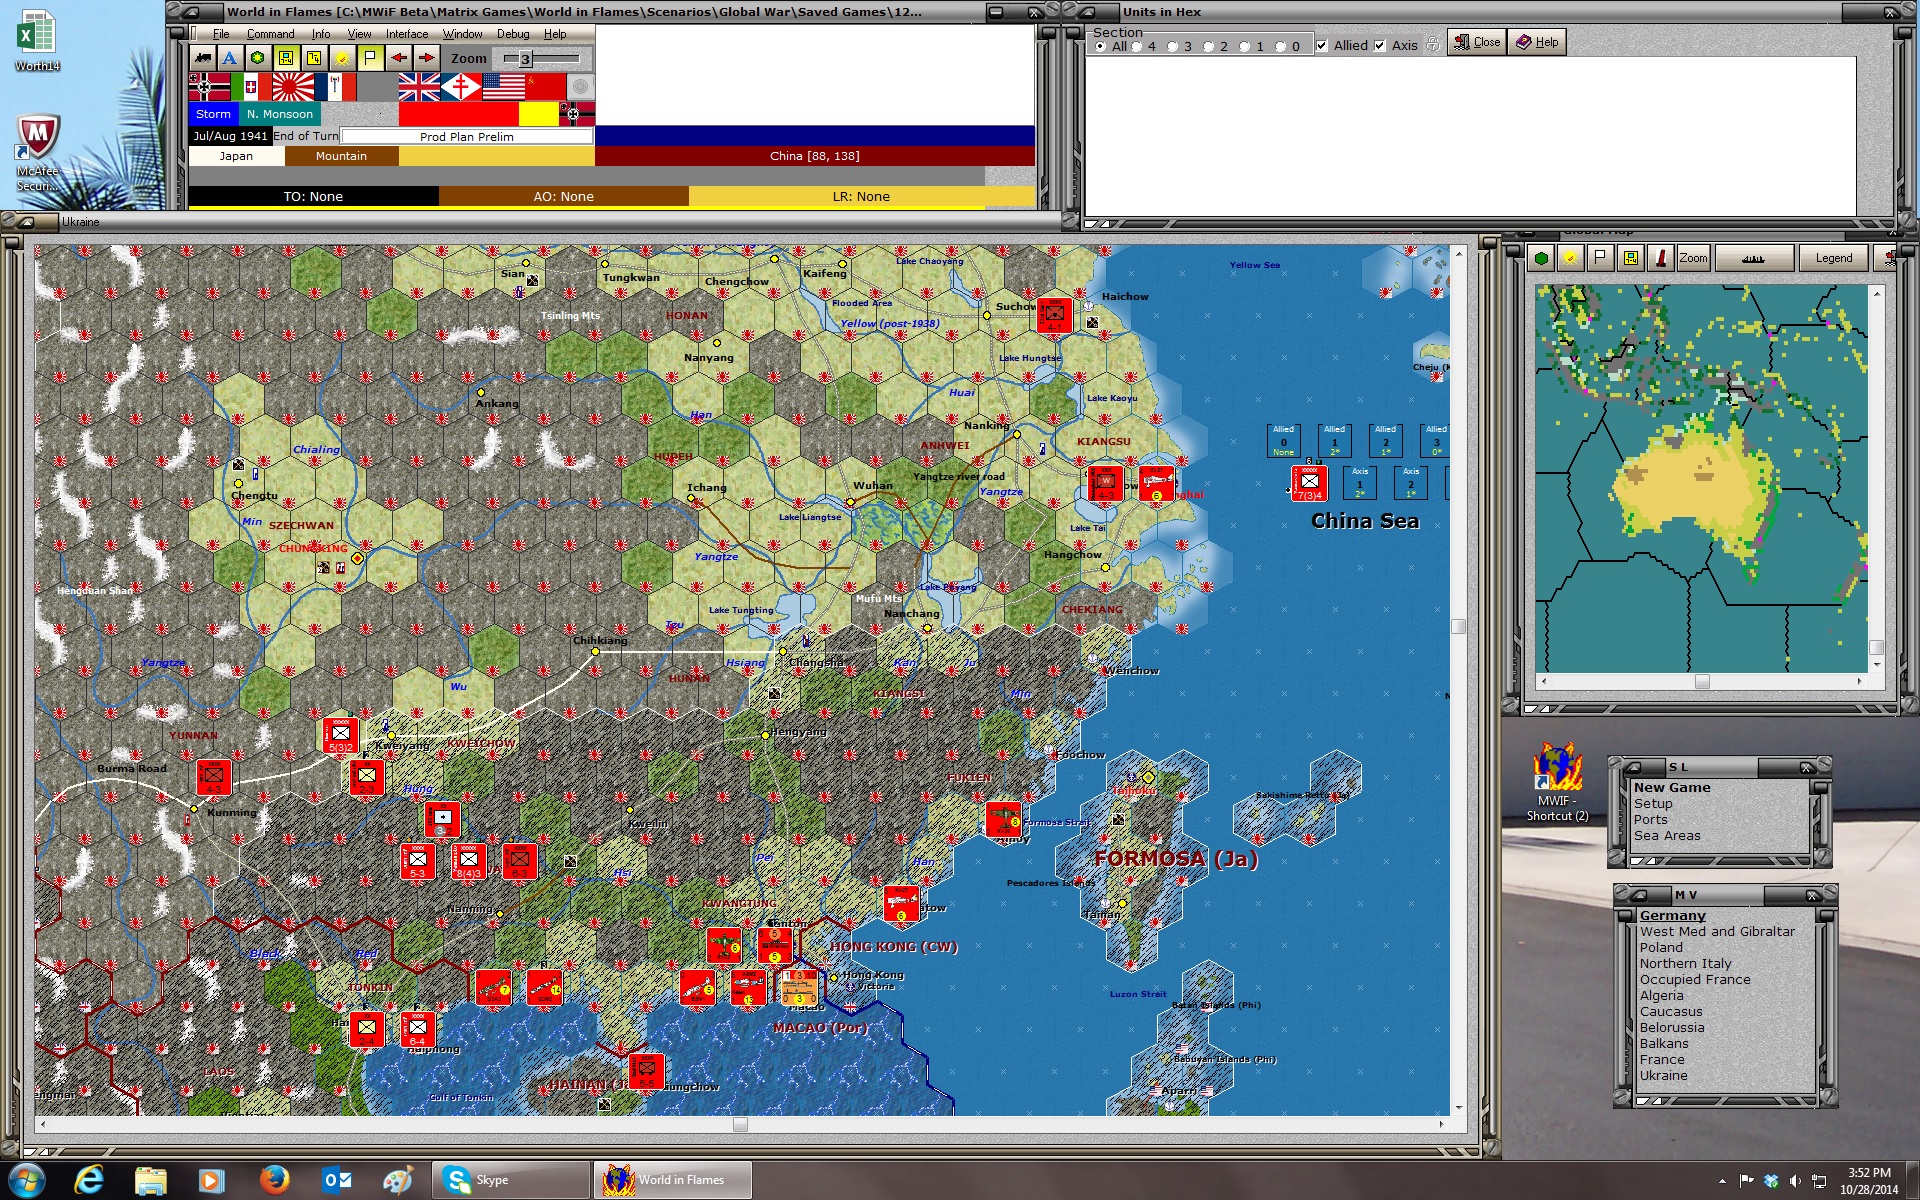Screen dimensions: 1920x1200
Task: Select the German flag icon
Action: pyautogui.click(x=209, y=87)
